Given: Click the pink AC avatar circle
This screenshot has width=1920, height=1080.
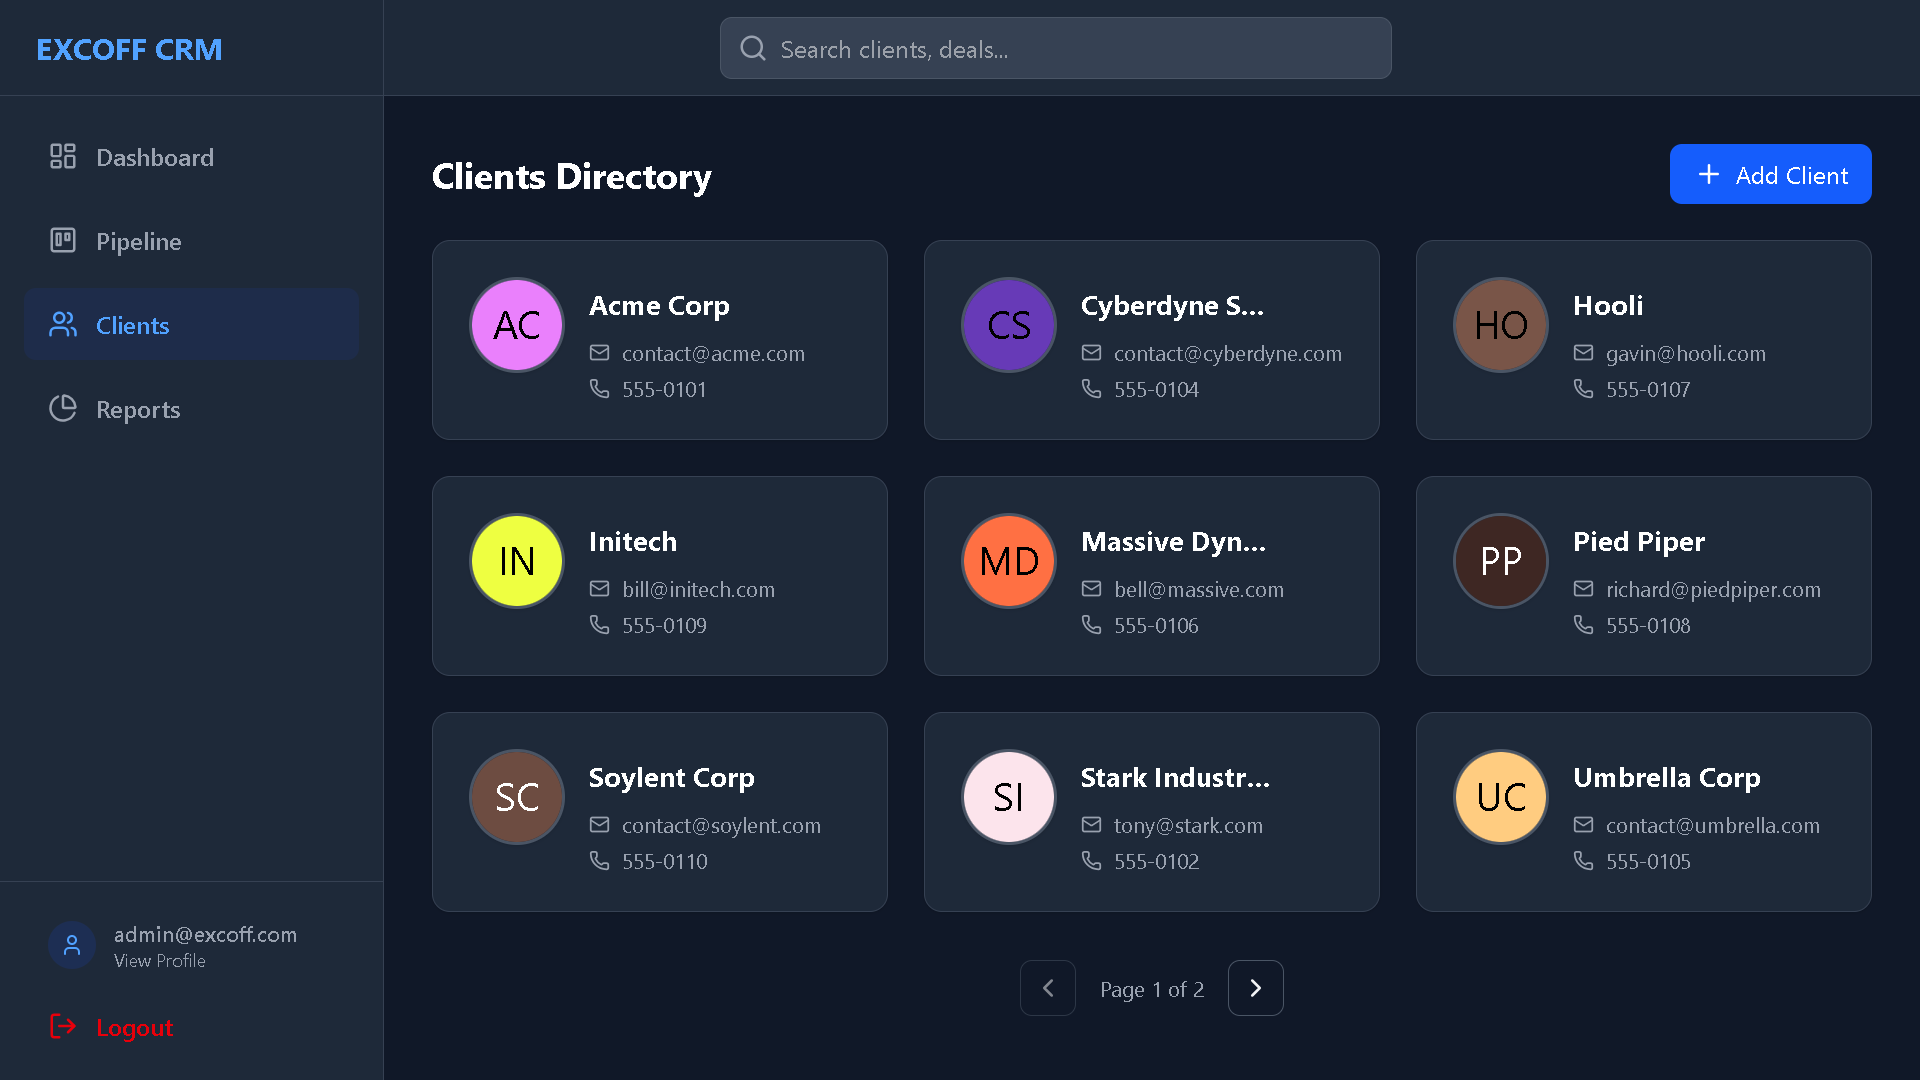Looking at the screenshot, I should coord(517,325).
